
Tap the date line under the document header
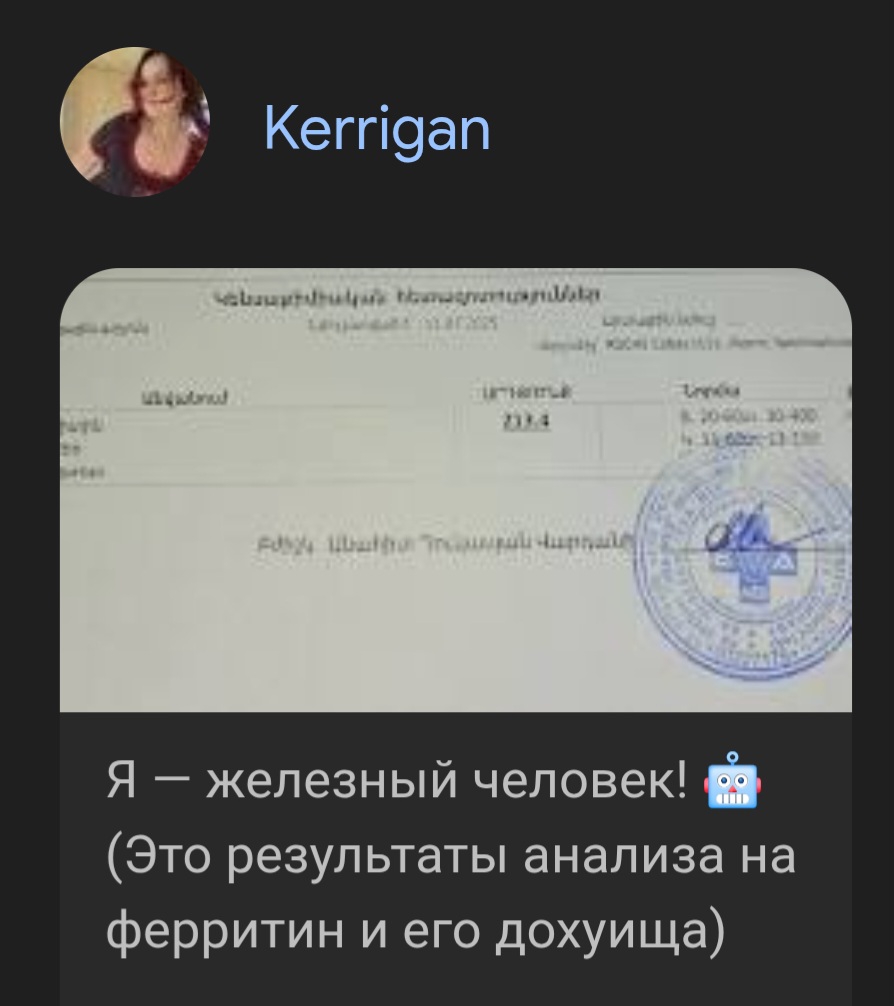(x=403, y=323)
